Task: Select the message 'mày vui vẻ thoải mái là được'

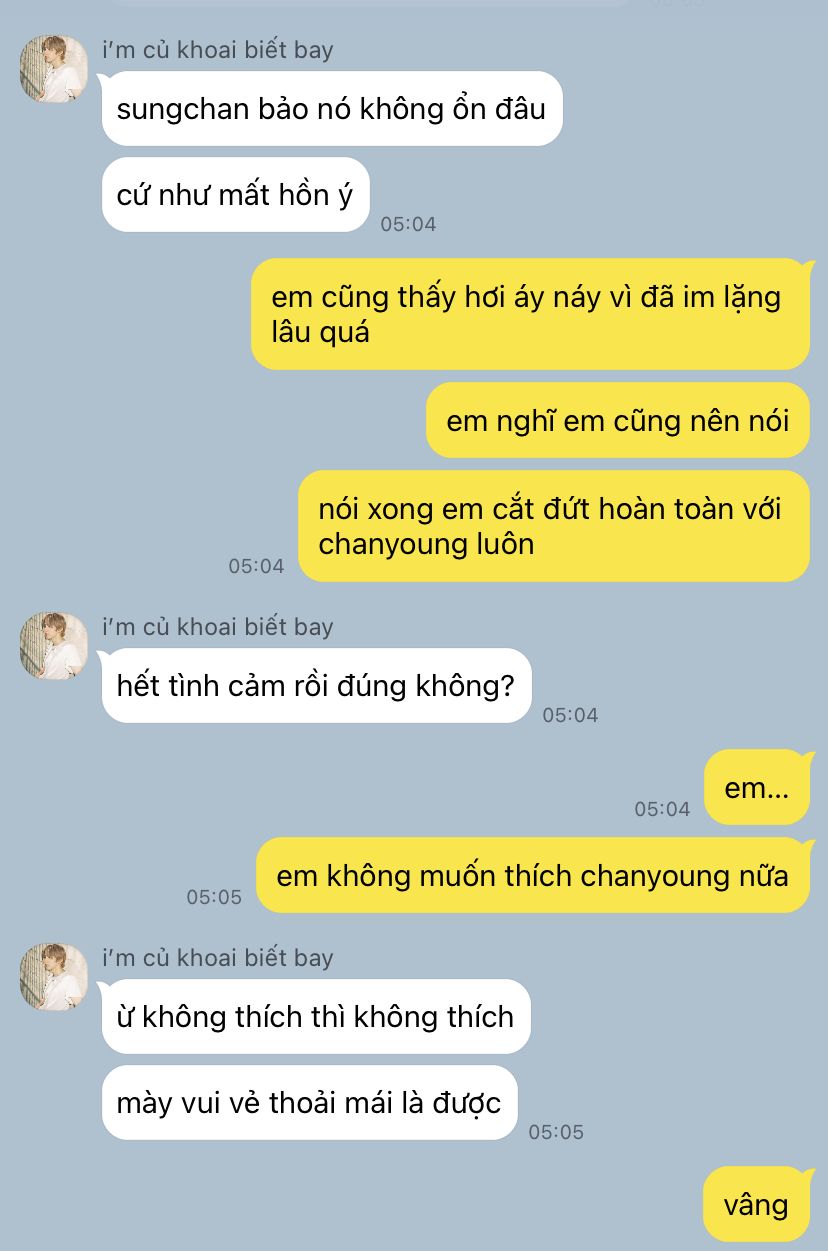Action: tap(310, 1103)
